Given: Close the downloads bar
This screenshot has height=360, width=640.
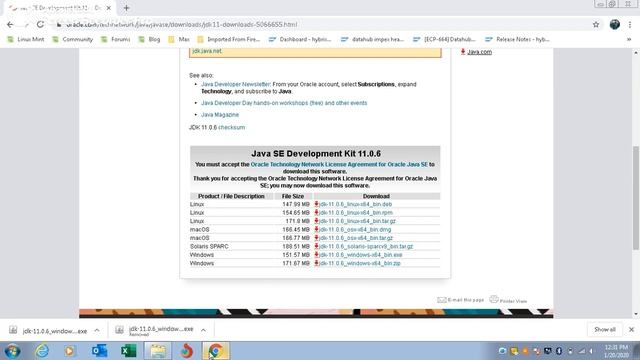Looking at the screenshot, I should click(x=631, y=329).
